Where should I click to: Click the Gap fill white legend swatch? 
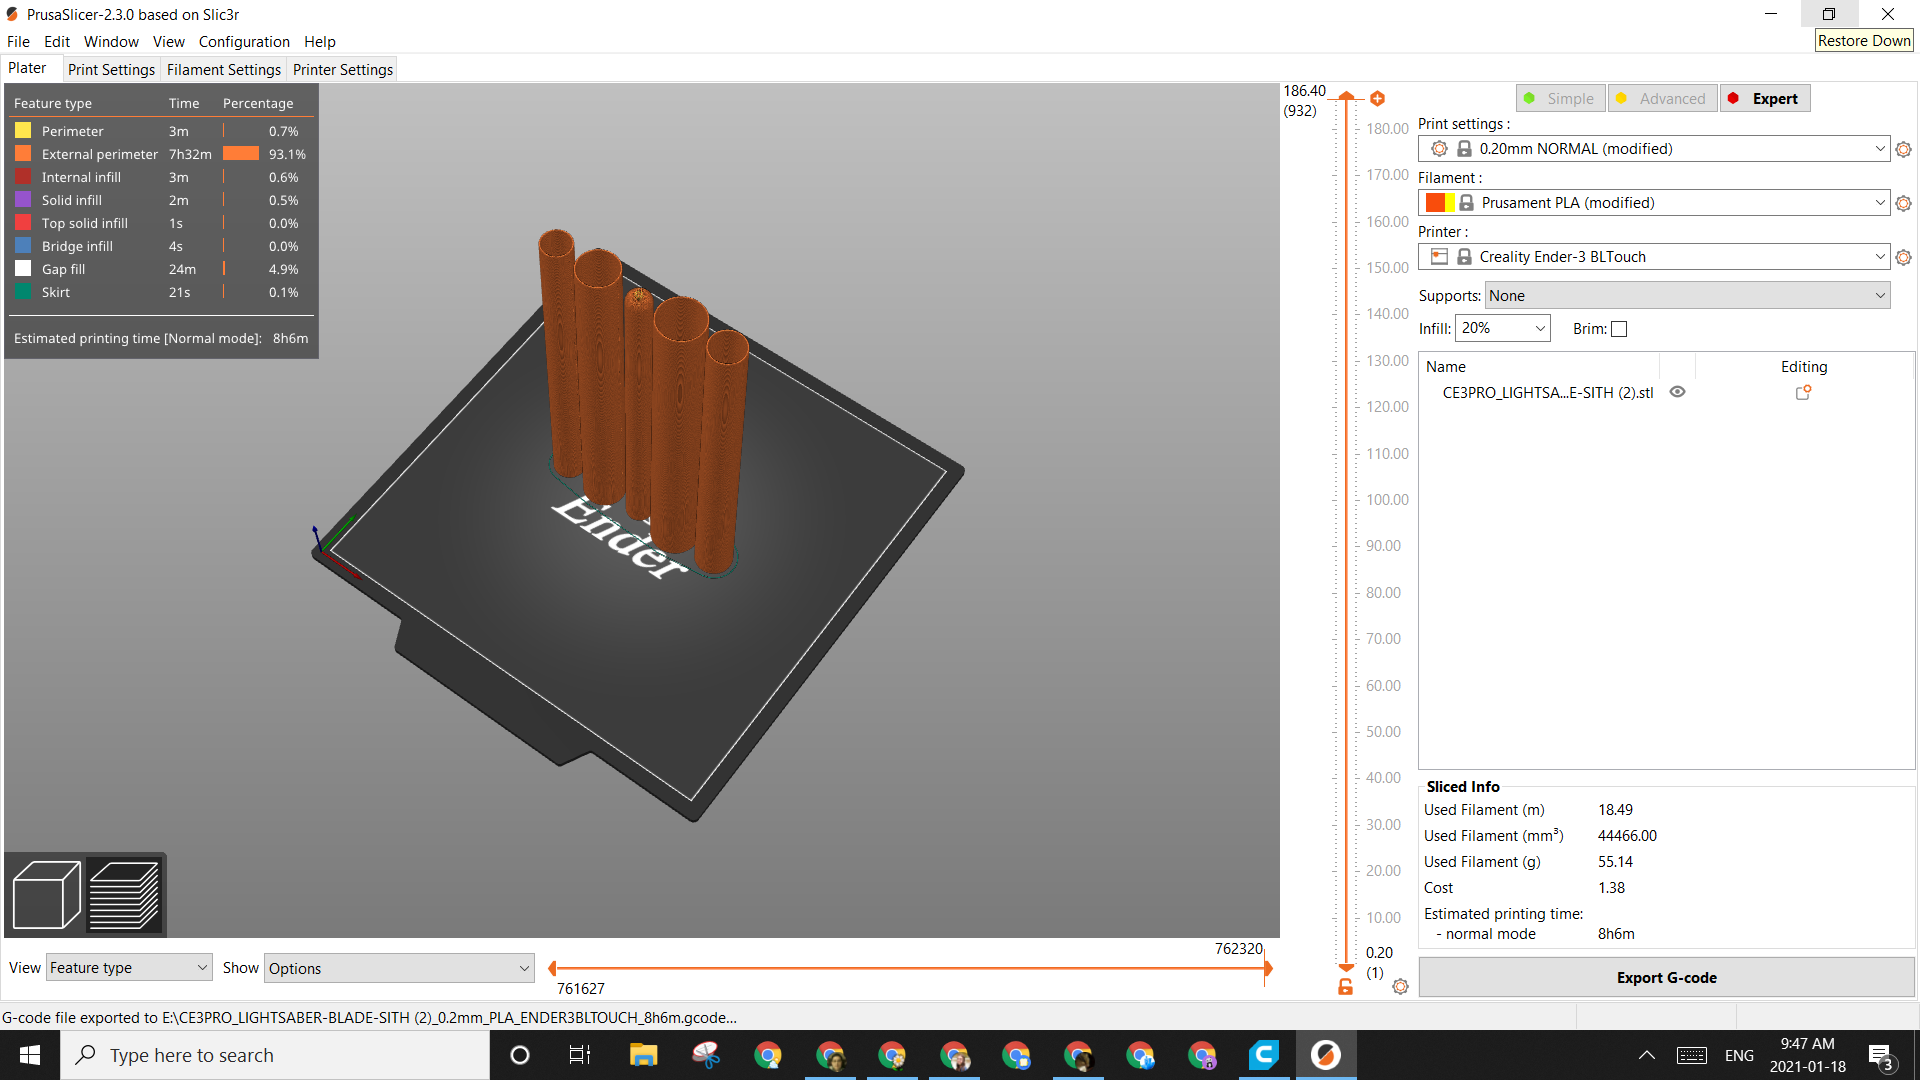tap(23, 269)
